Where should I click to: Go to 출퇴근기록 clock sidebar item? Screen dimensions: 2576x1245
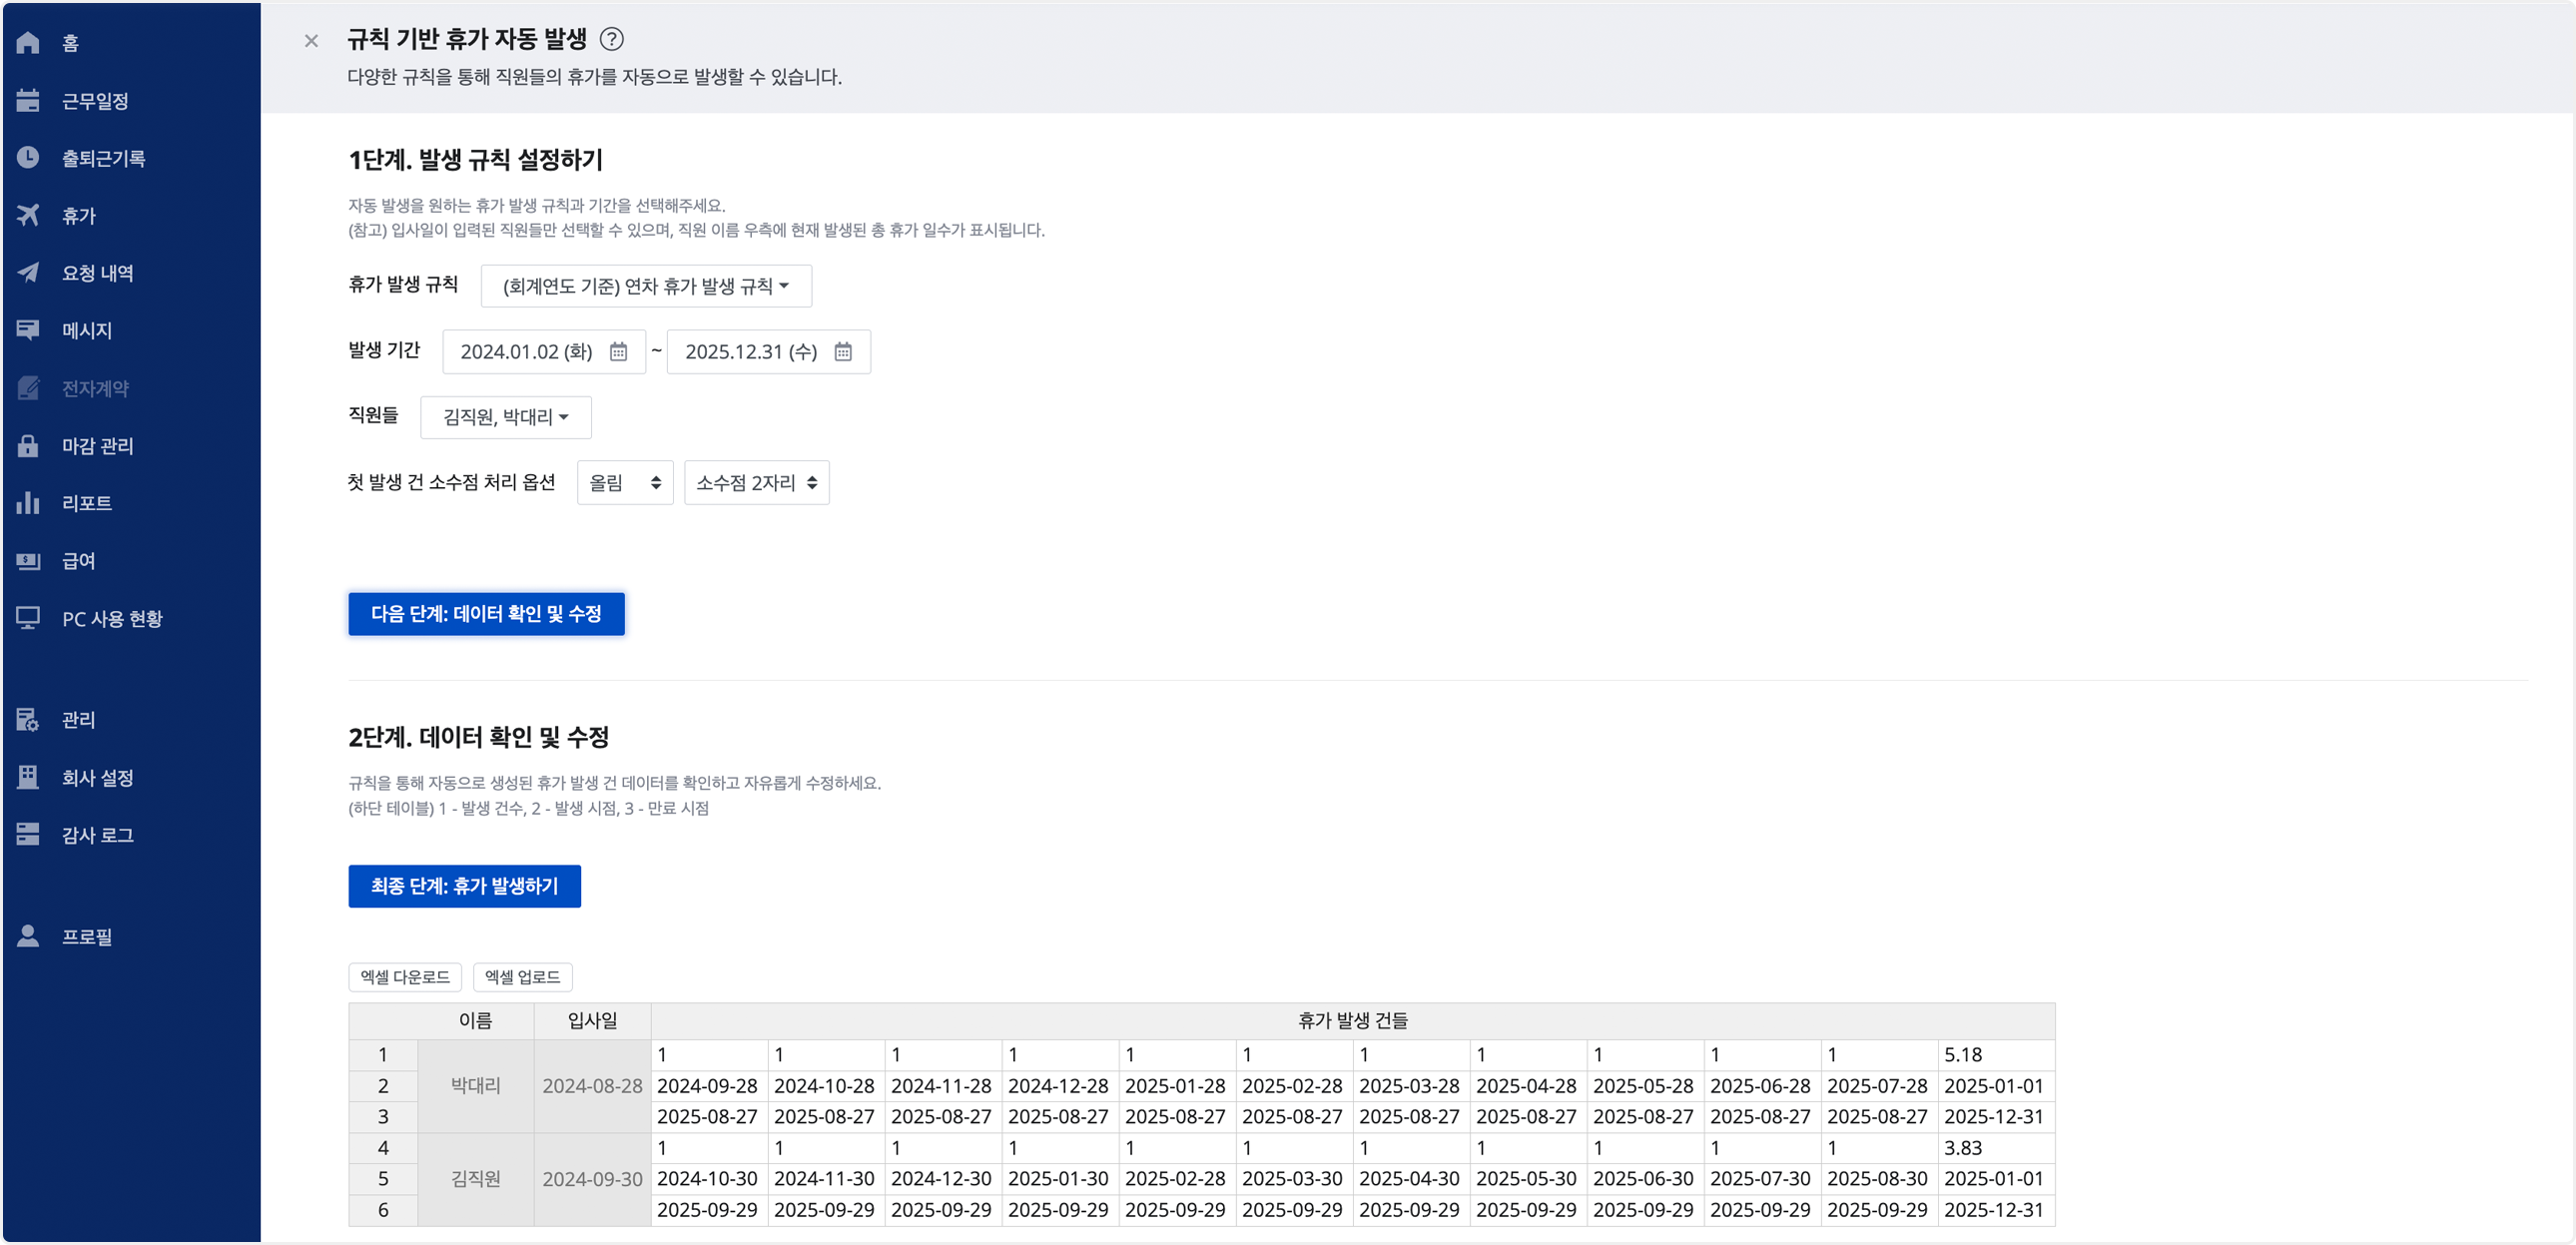point(102,158)
